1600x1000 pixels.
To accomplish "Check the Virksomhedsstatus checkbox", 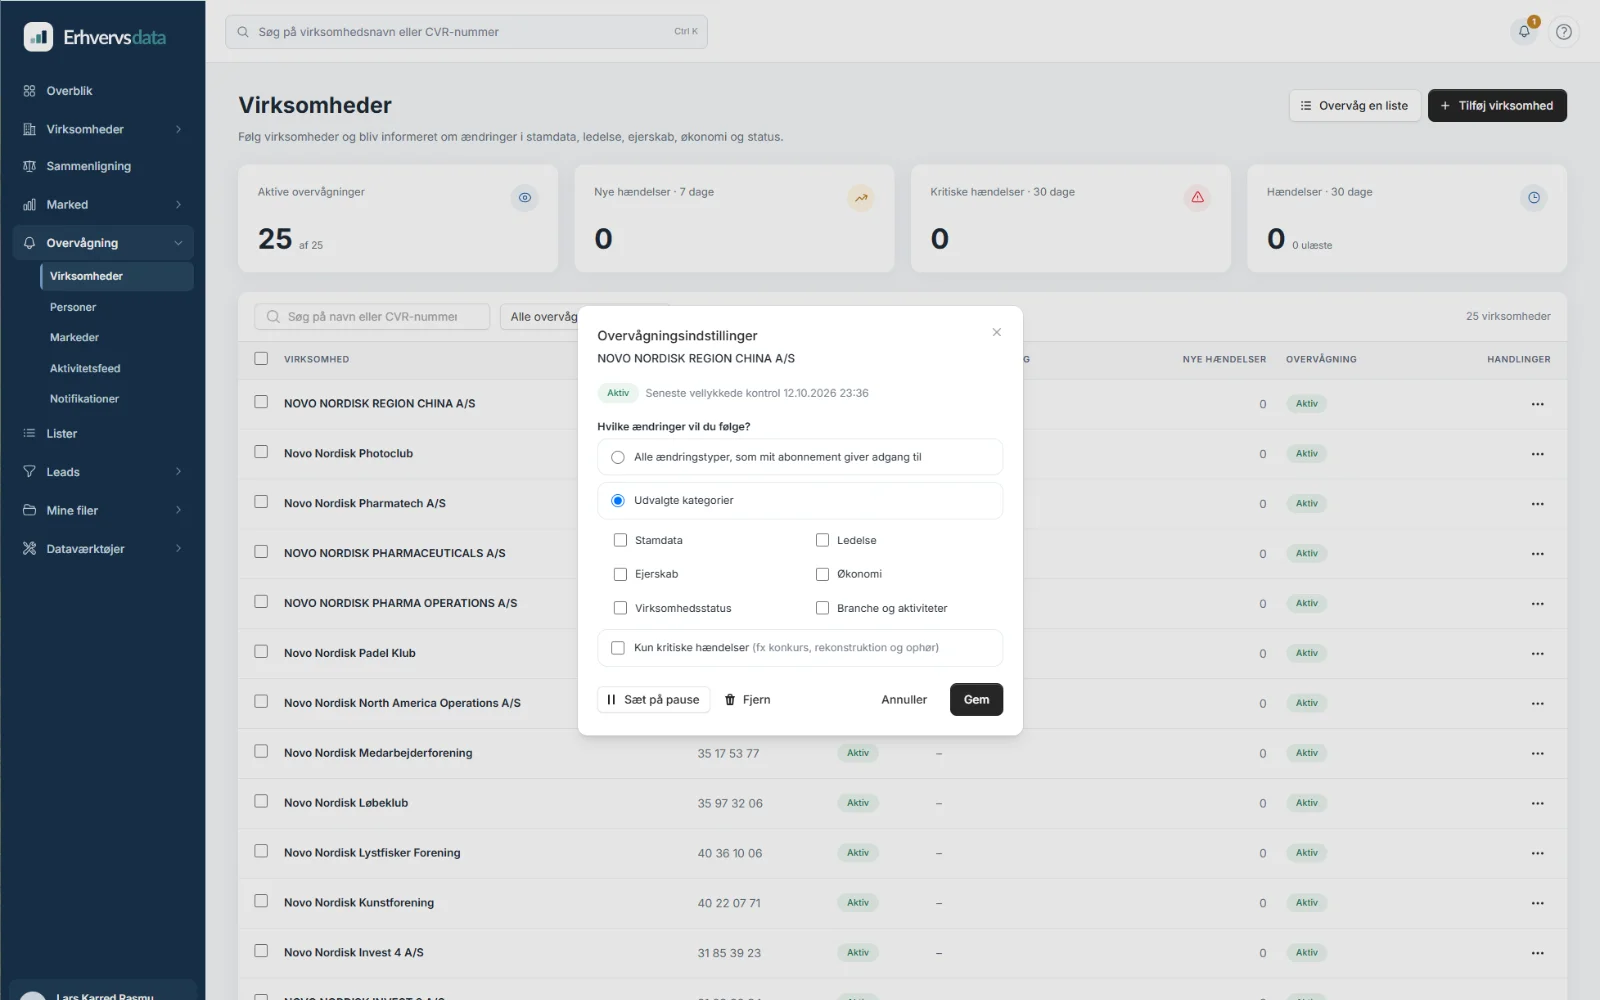I will pyautogui.click(x=620, y=608).
